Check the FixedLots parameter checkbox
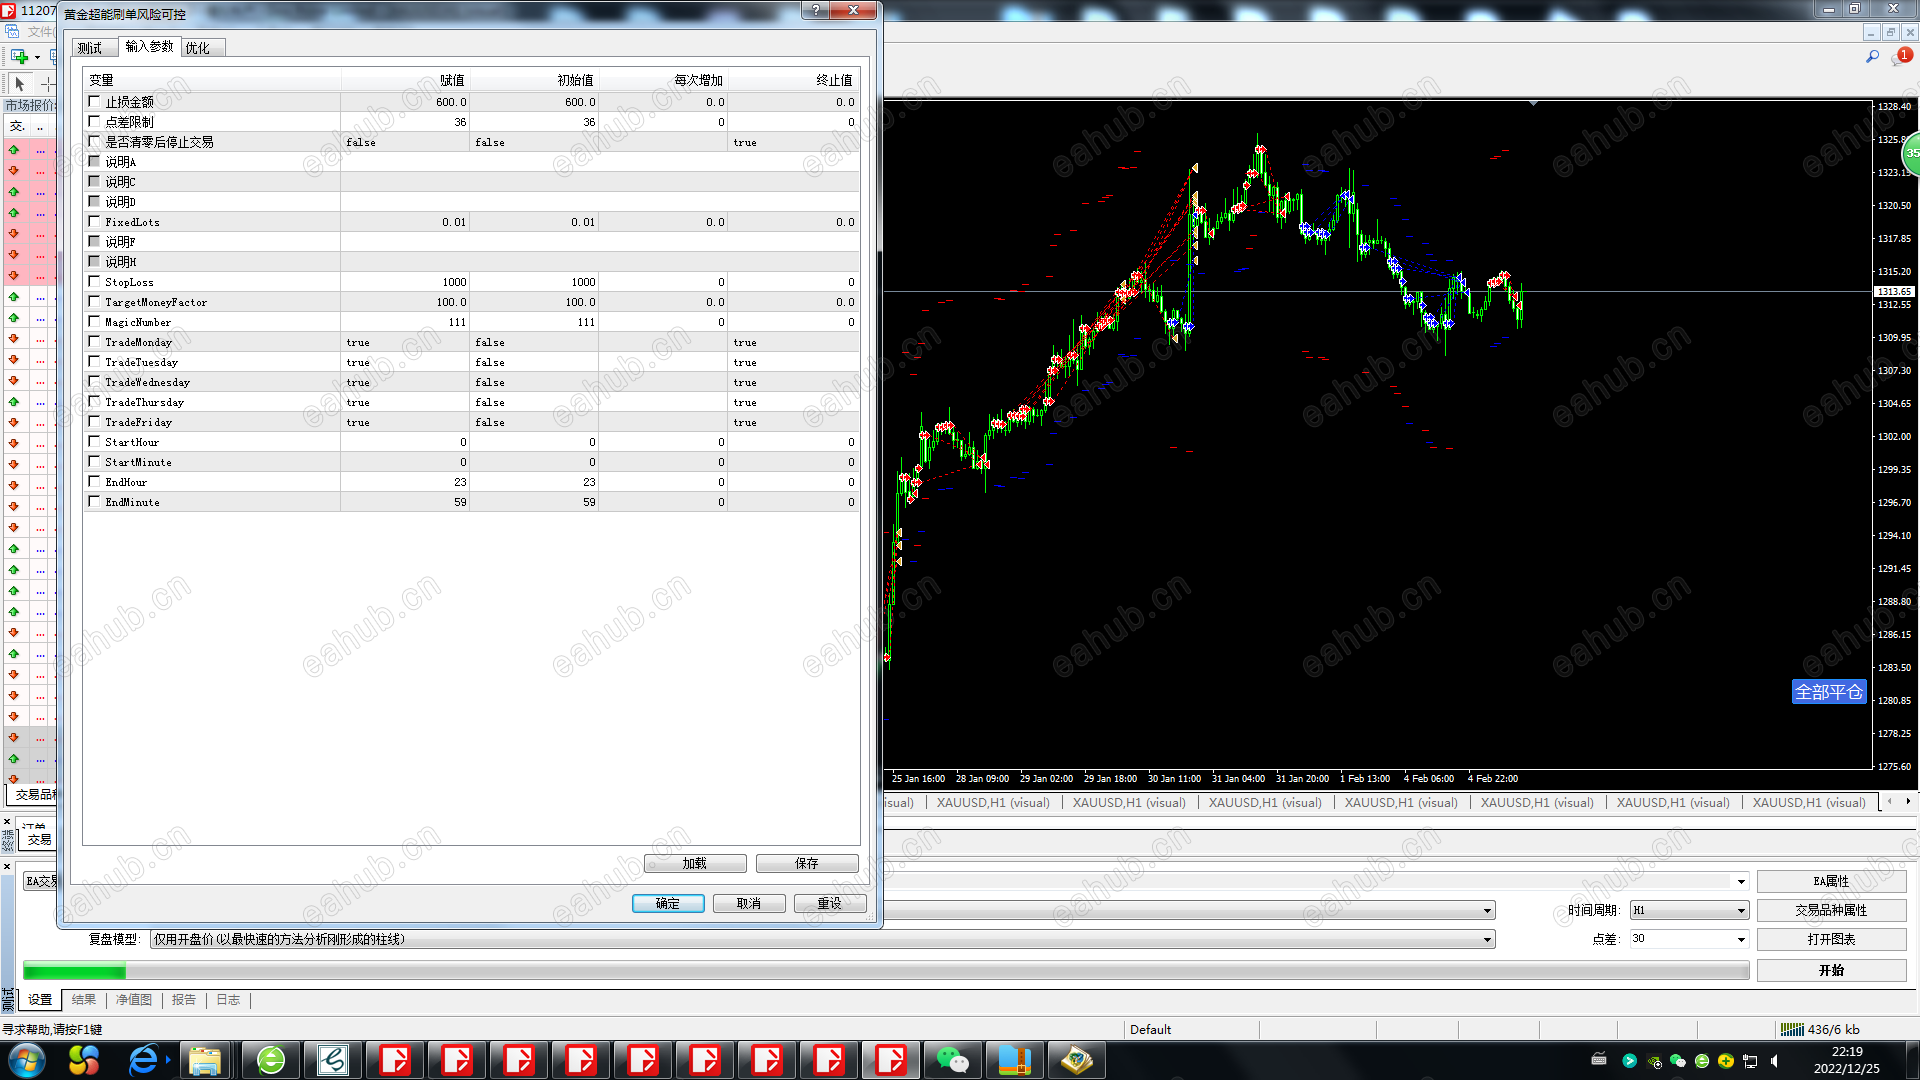Image resolution: width=1920 pixels, height=1080 pixels. [94, 222]
